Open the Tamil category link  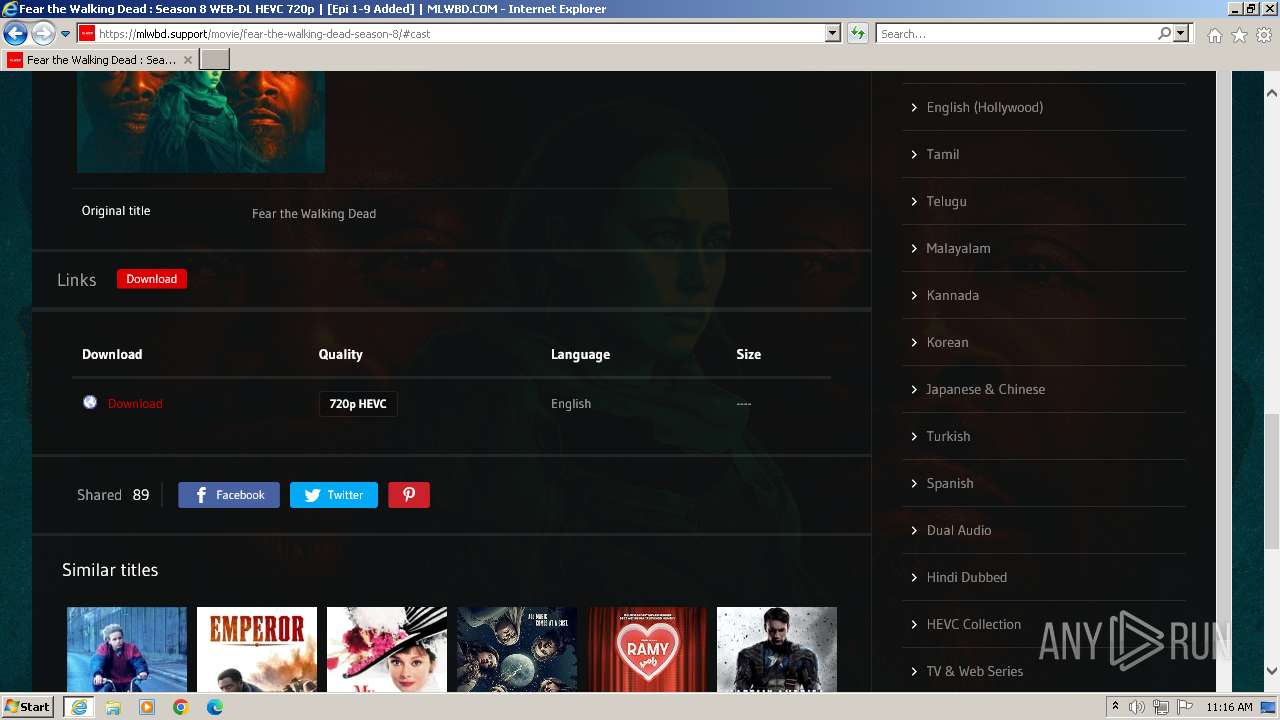click(x=943, y=154)
